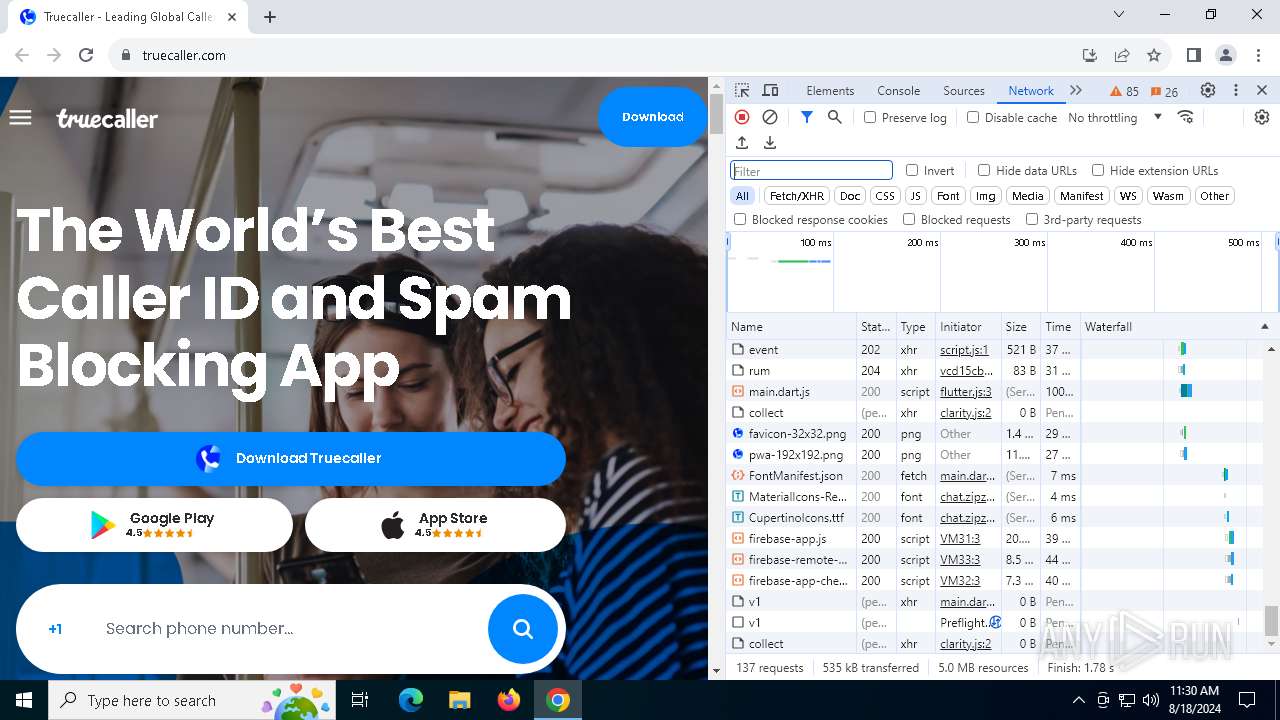The width and height of the screenshot is (1280, 720).
Task: Filter requests by Img
Action: (x=986, y=196)
